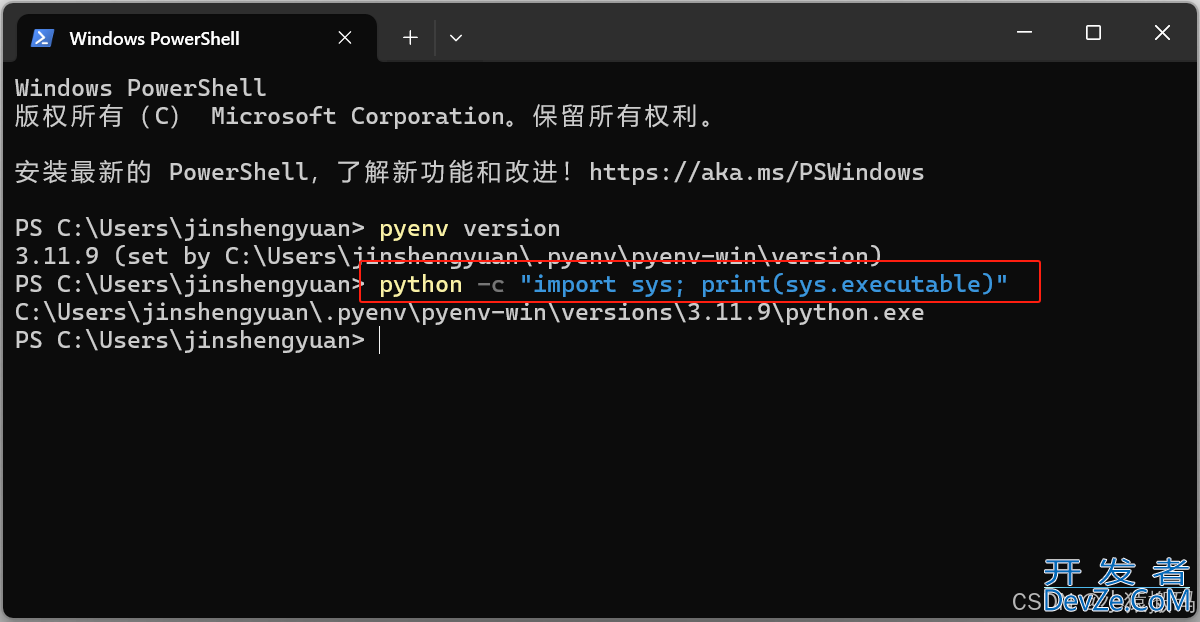The image size is (1200, 622).
Task: Click the PowerShell icon in the tab
Action: 42,38
